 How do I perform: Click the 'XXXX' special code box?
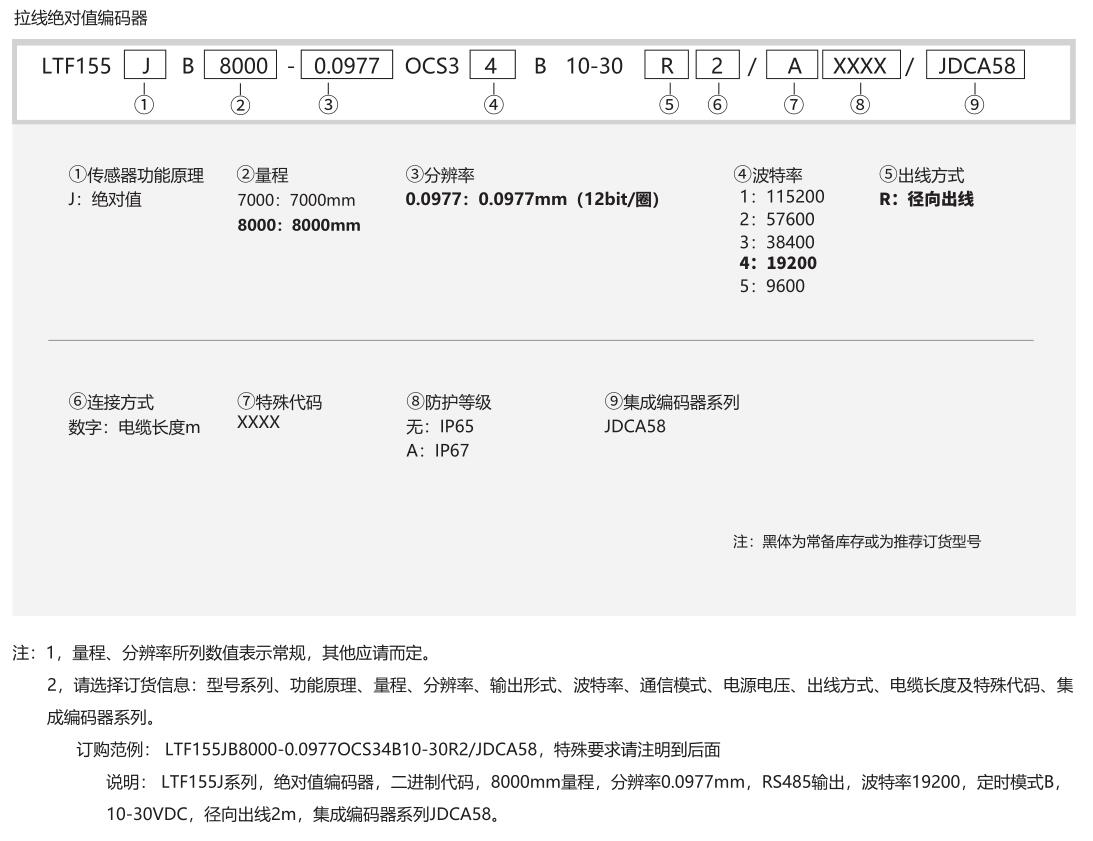[x=858, y=67]
